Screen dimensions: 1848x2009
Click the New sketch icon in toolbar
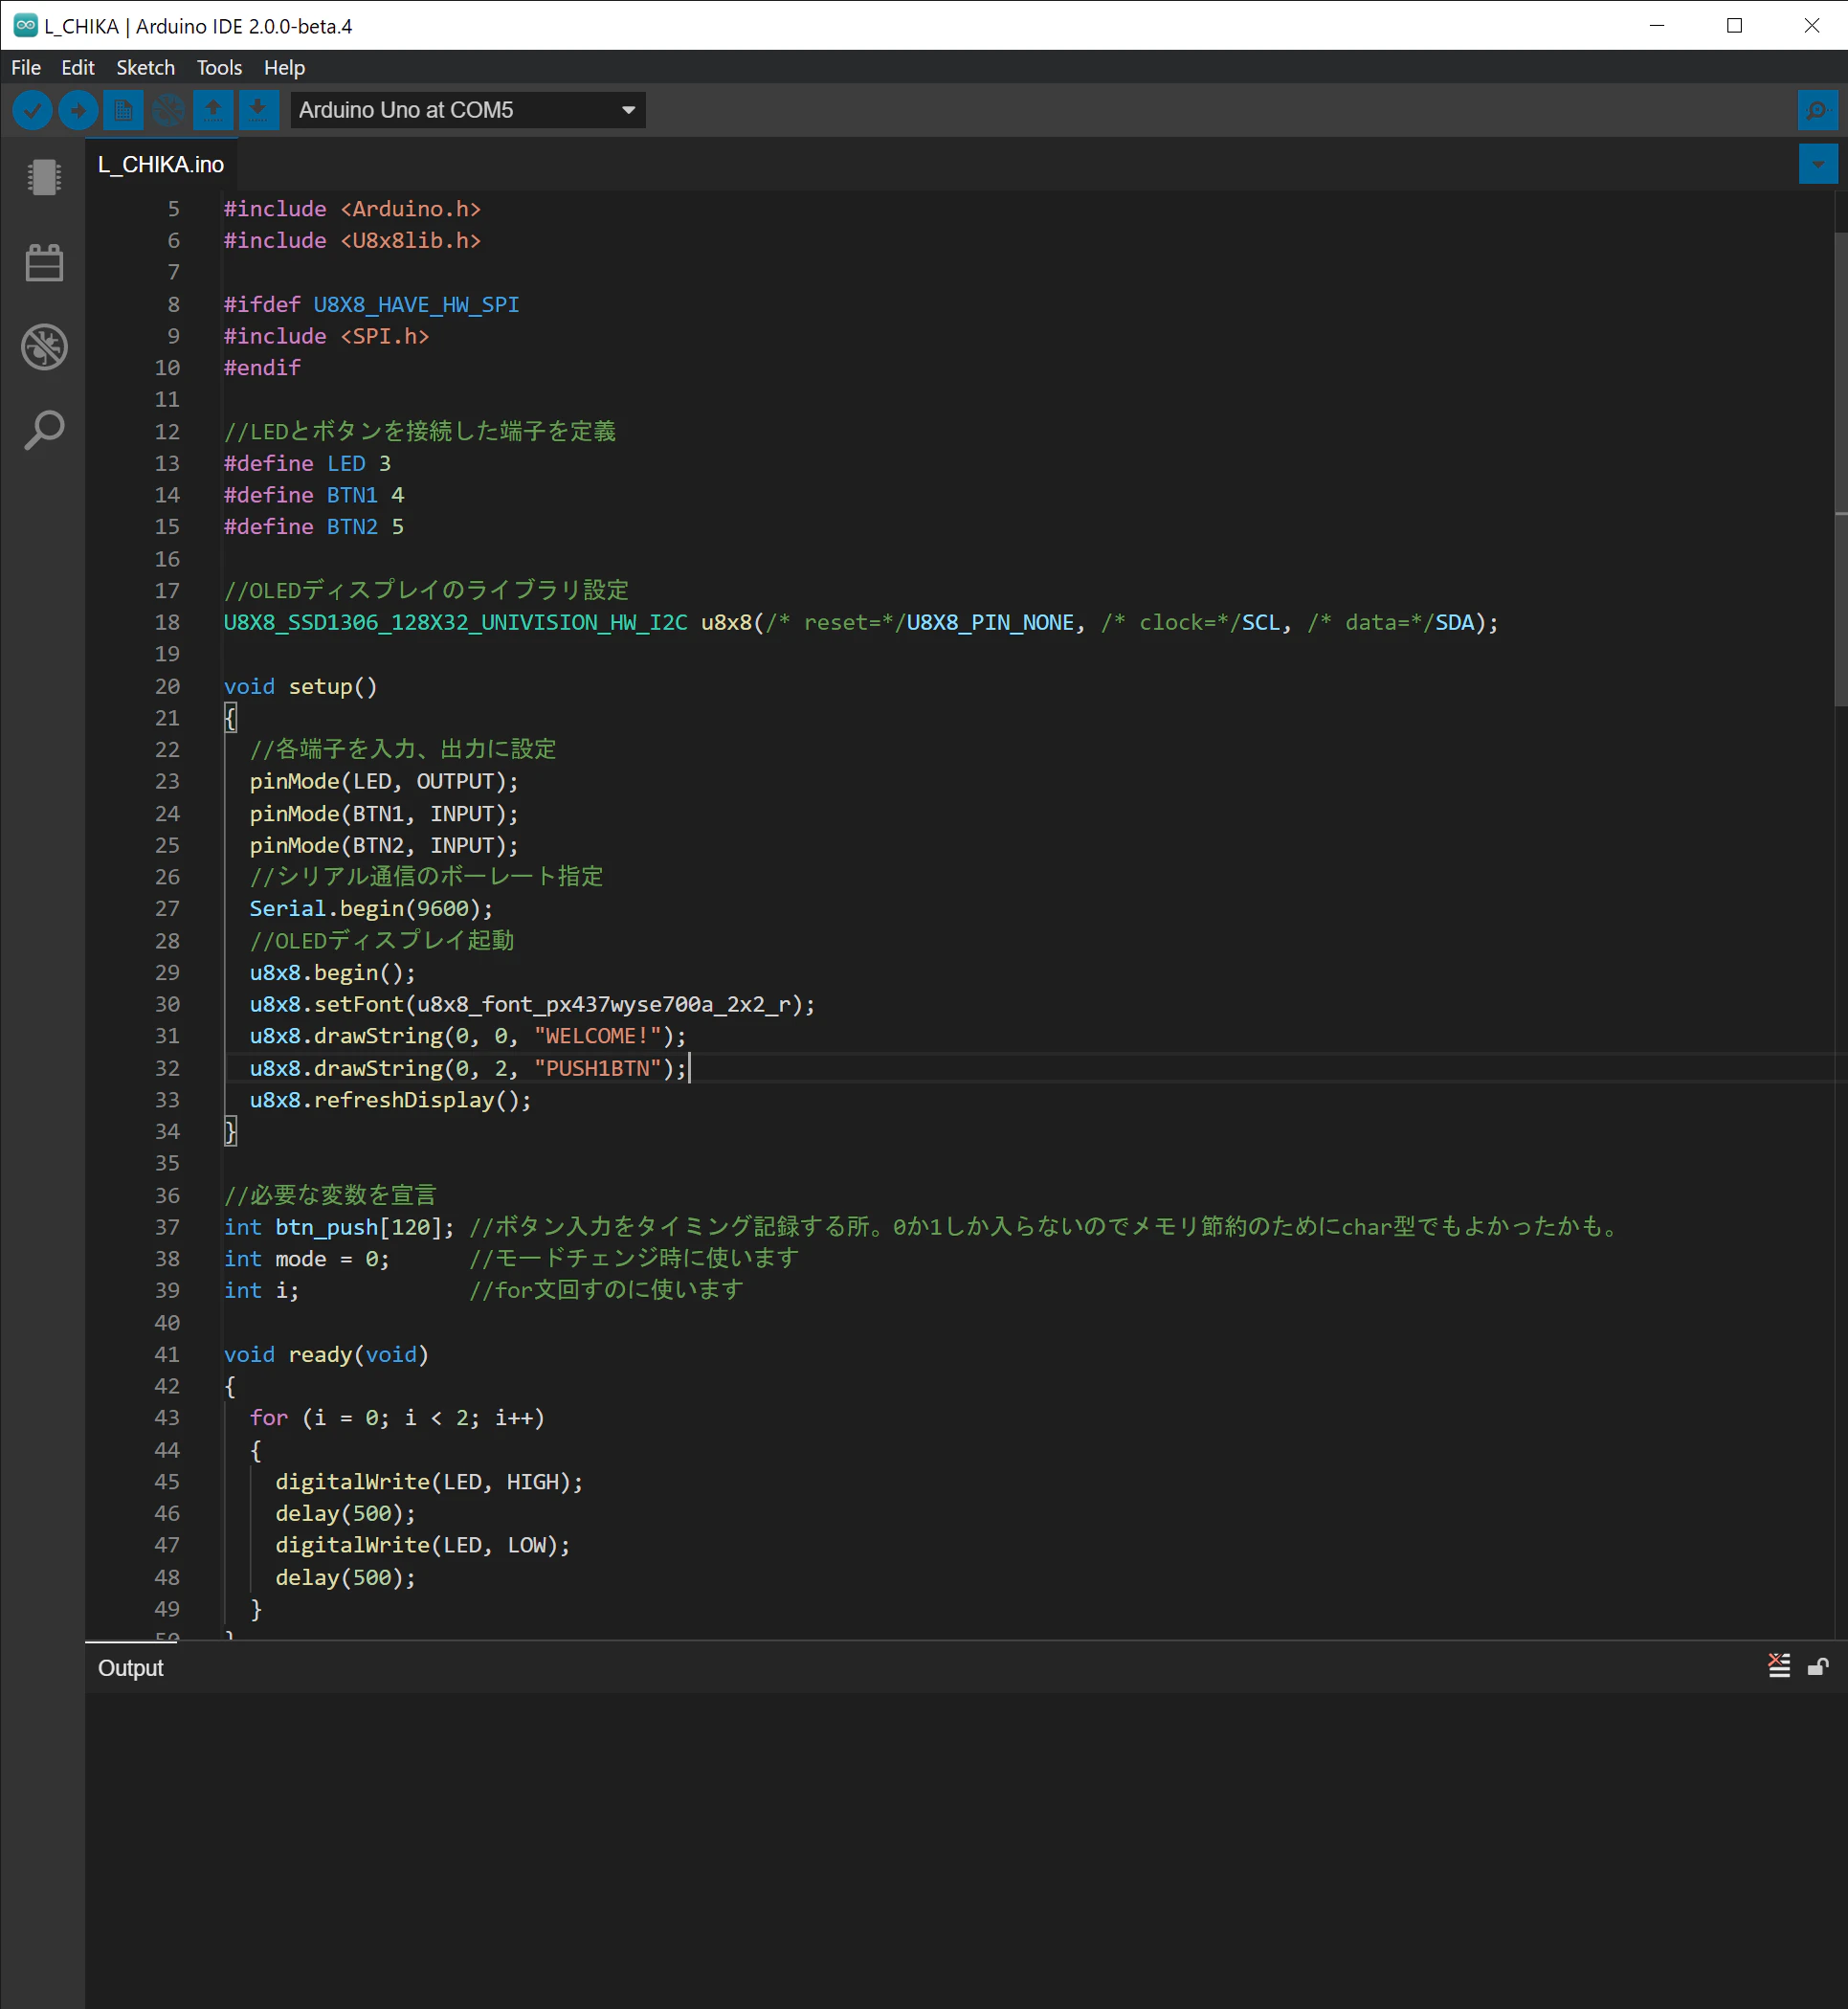(x=123, y=110)
